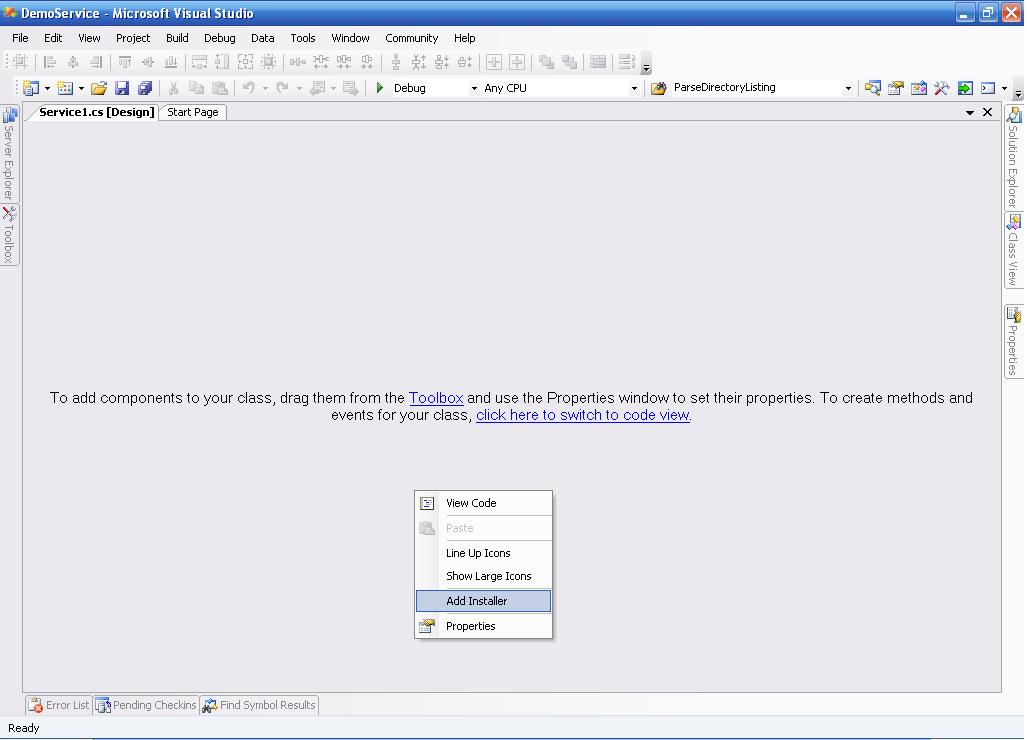This screenshot has width=1027, height=740.
Task: Click the Send to Back icon
Action: pos(569,62)
